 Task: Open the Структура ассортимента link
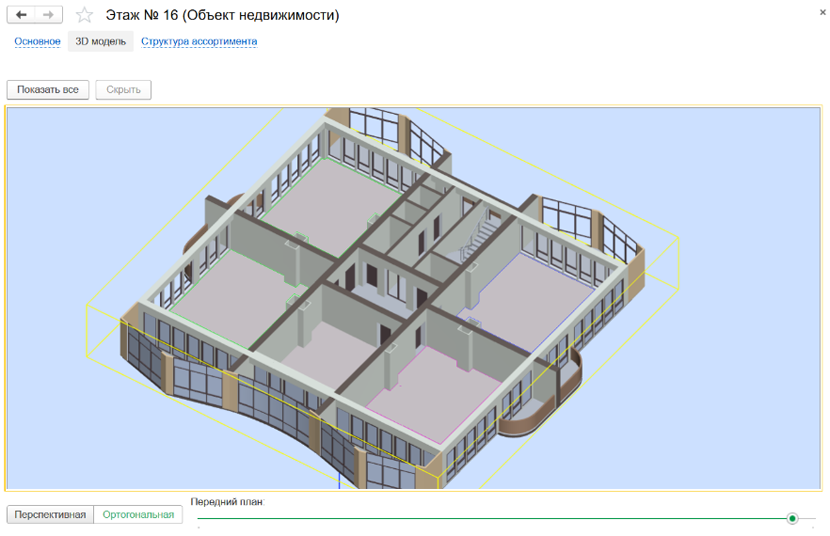[199, 41]
